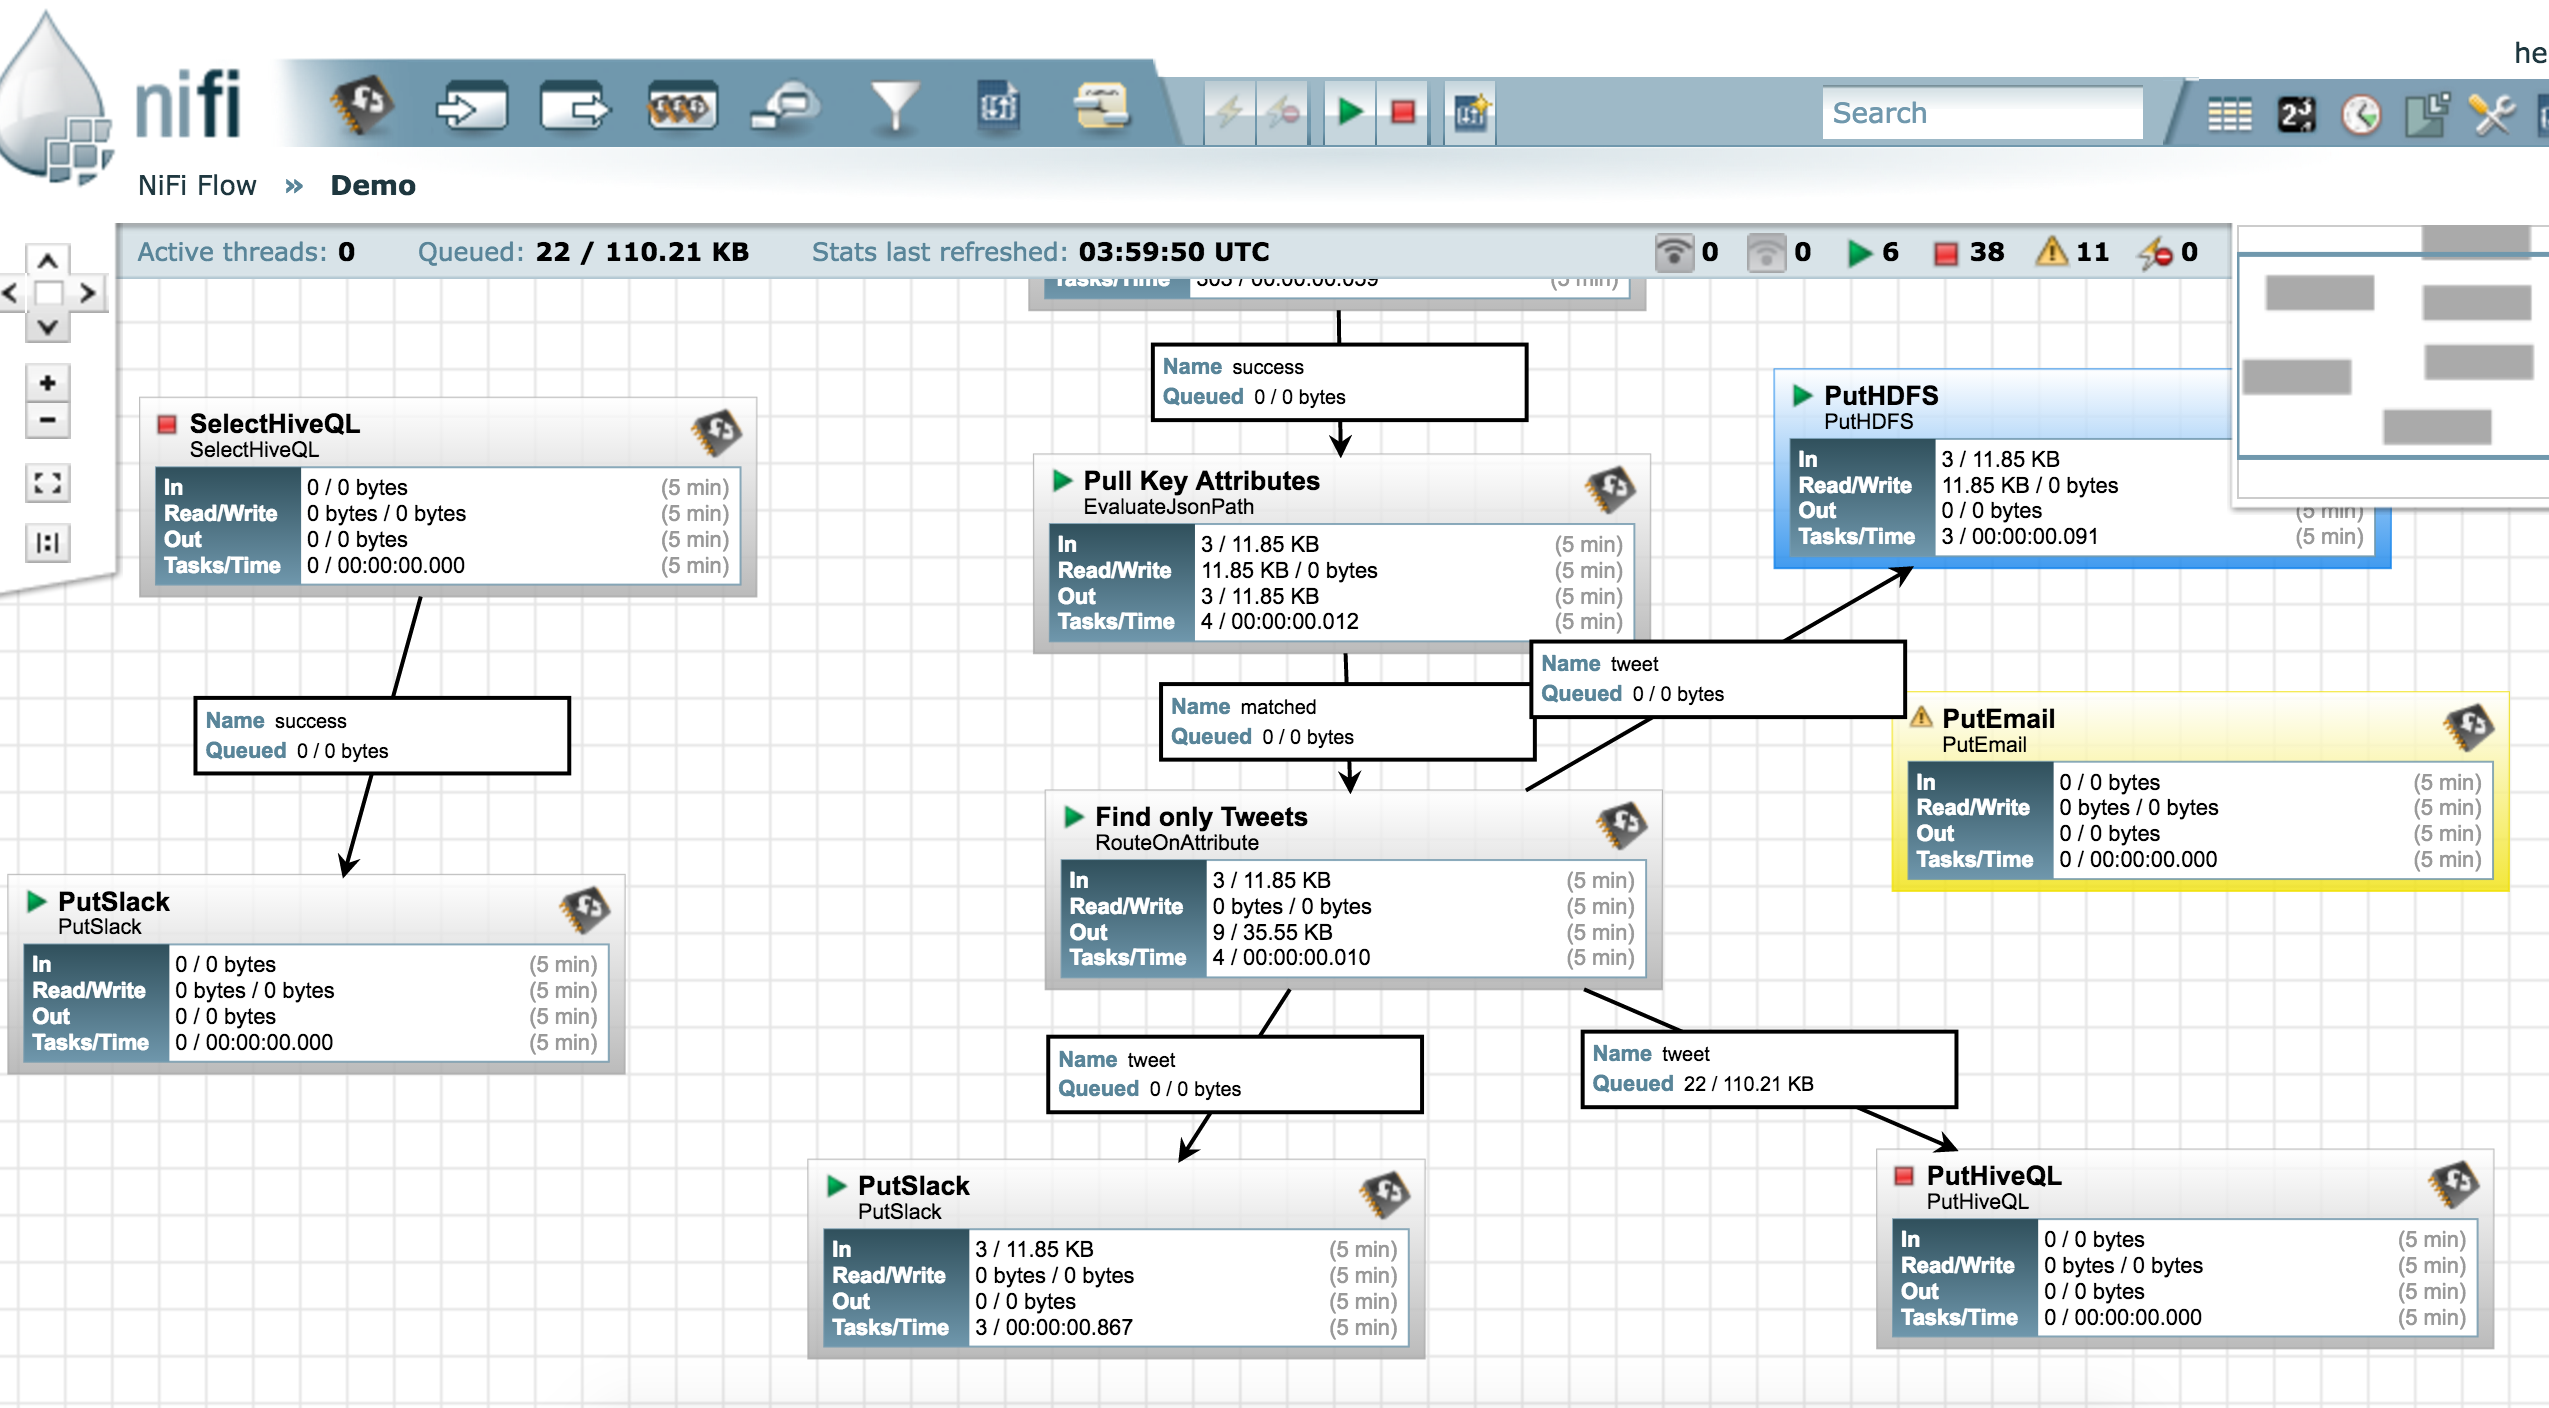Screen dimensions: 2549x1408
Task: Click the Stop button to halt flow
Action: (1403, 111)
